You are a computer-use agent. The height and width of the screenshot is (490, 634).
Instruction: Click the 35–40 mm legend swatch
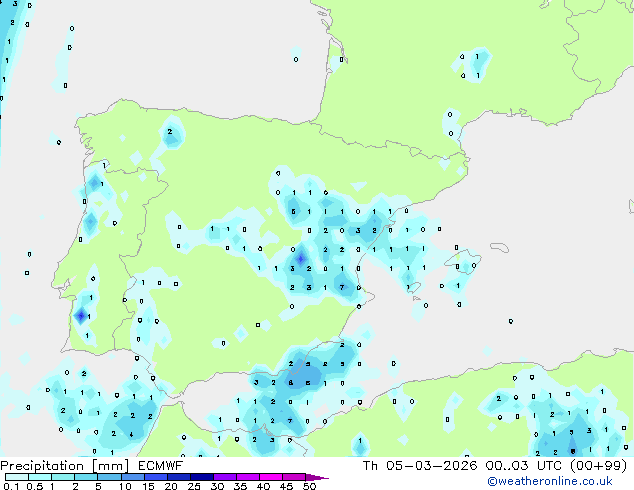[x=248, y=477]
